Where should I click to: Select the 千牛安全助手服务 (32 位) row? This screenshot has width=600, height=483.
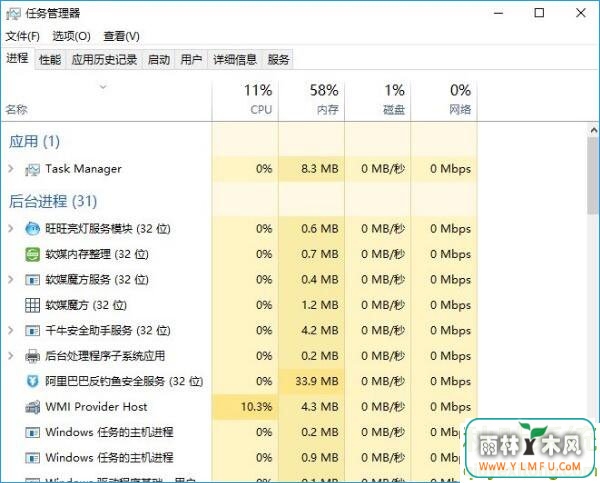[x=240, y=330]
